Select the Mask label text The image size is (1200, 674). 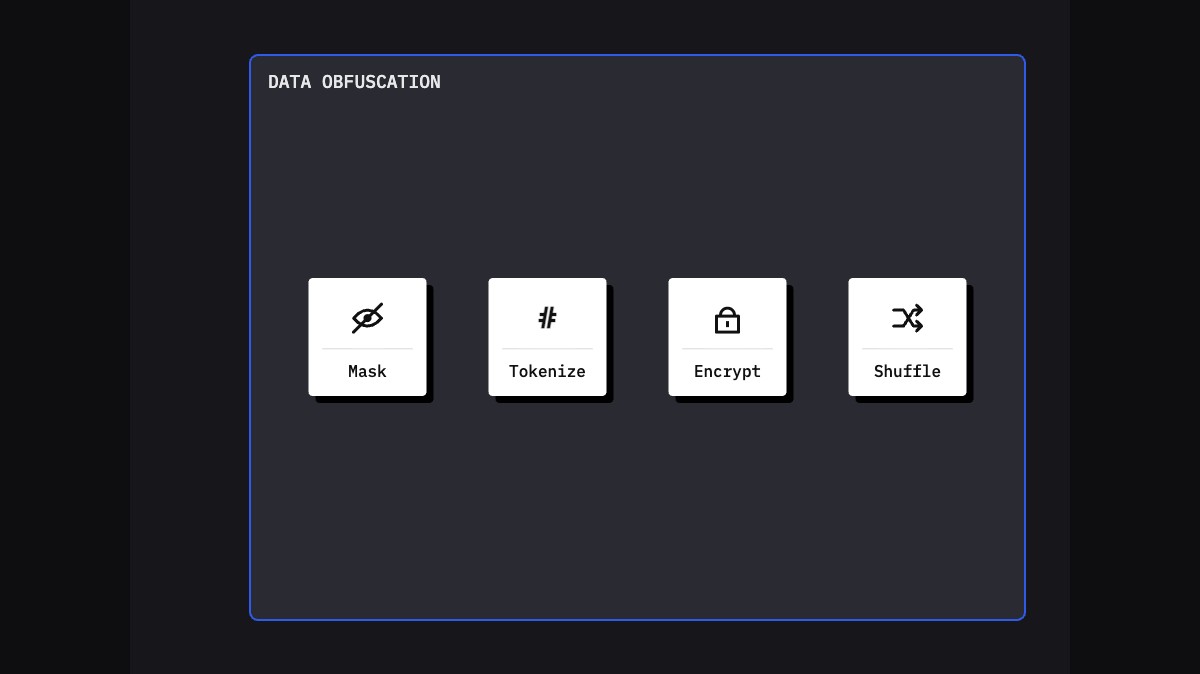[367, 371]
